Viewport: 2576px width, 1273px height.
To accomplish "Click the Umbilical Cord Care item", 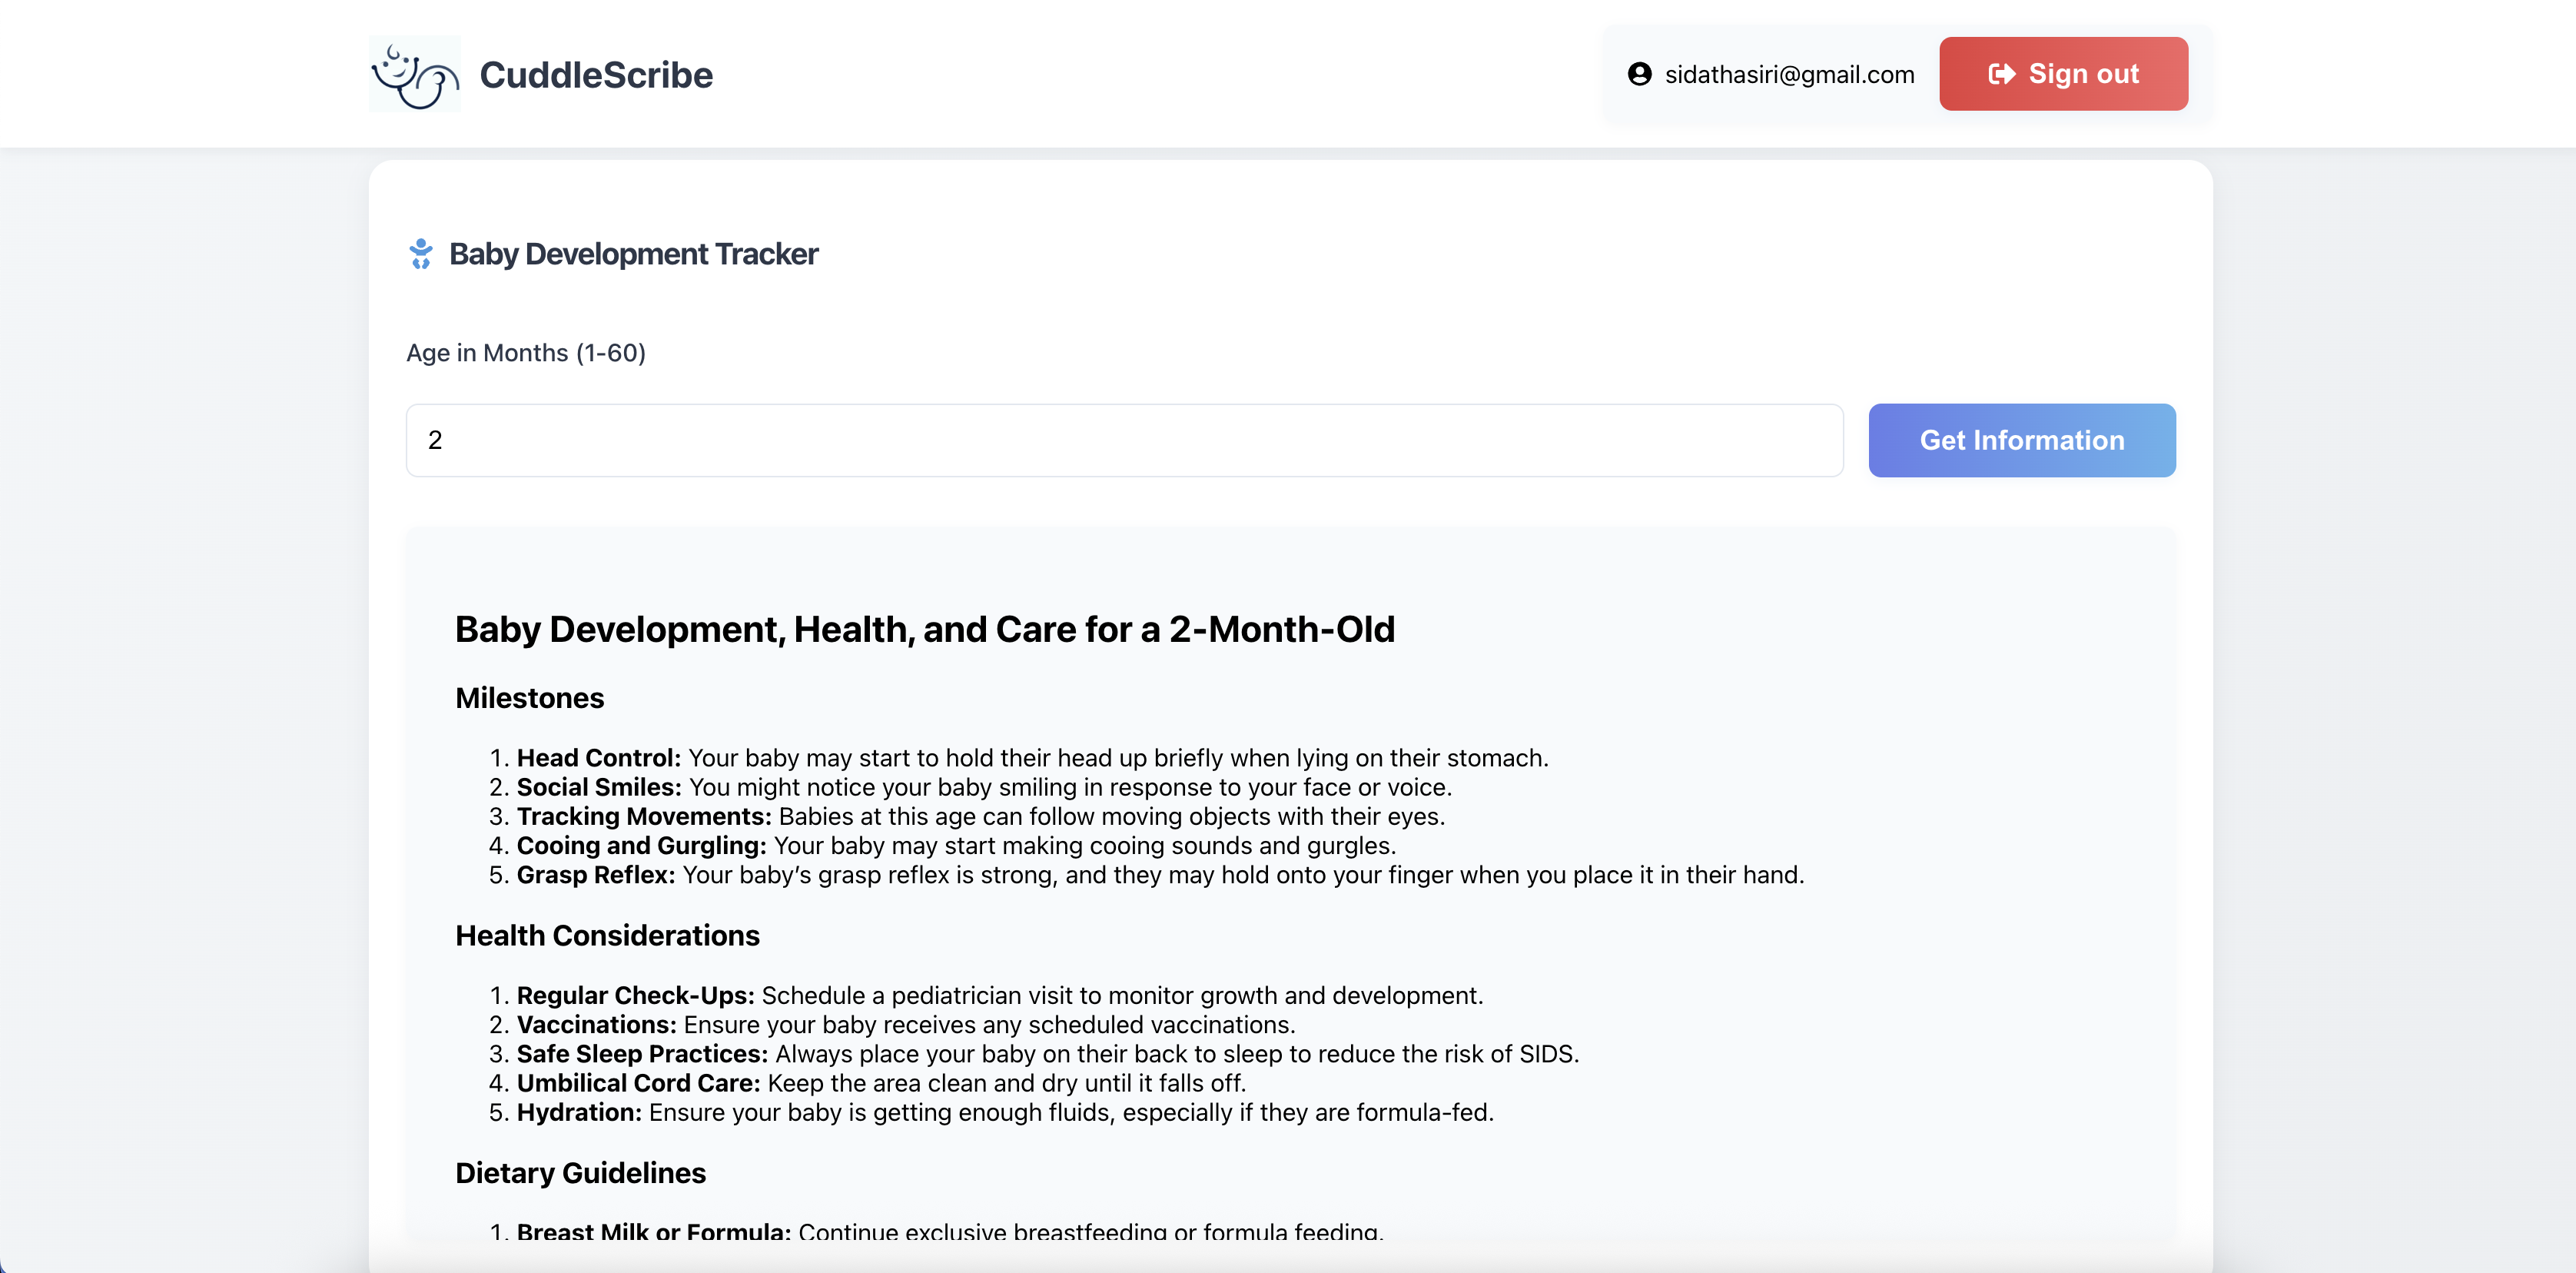I will 880,1083.
